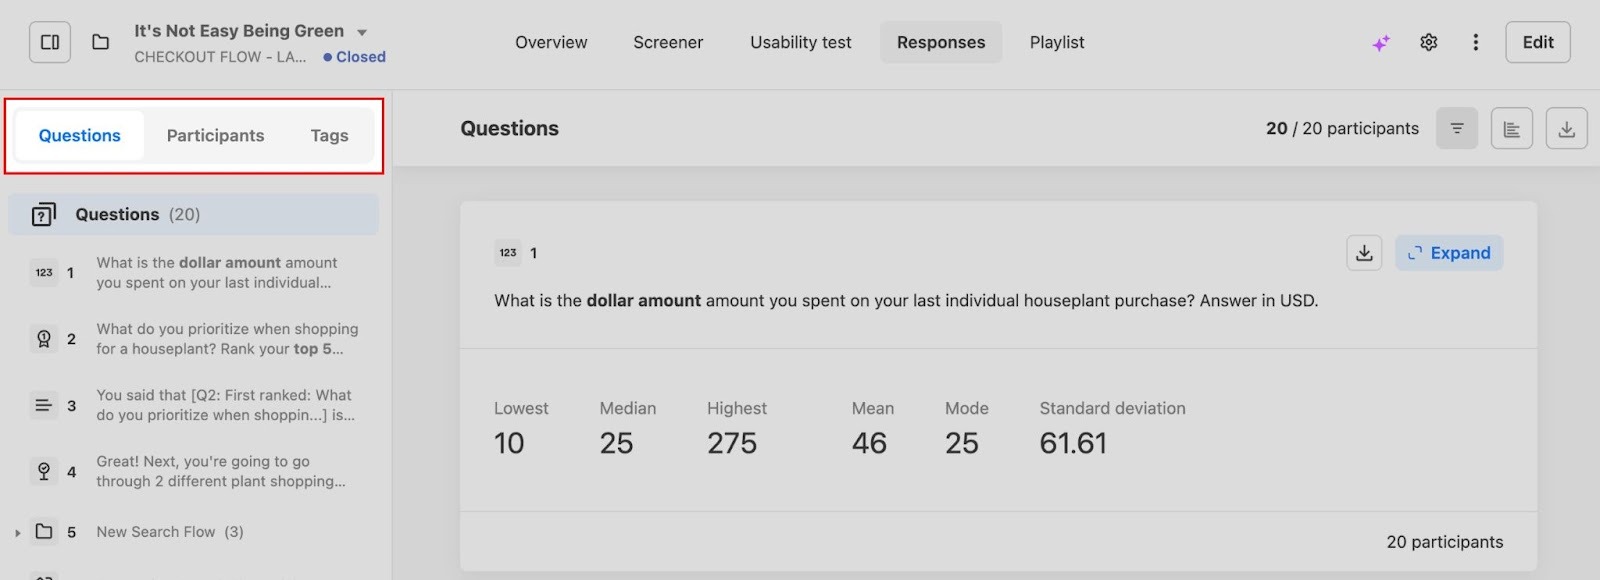Download question 1 results
The height and width of the screenshot is (580, 1600).
click(x=1364, y=253)
